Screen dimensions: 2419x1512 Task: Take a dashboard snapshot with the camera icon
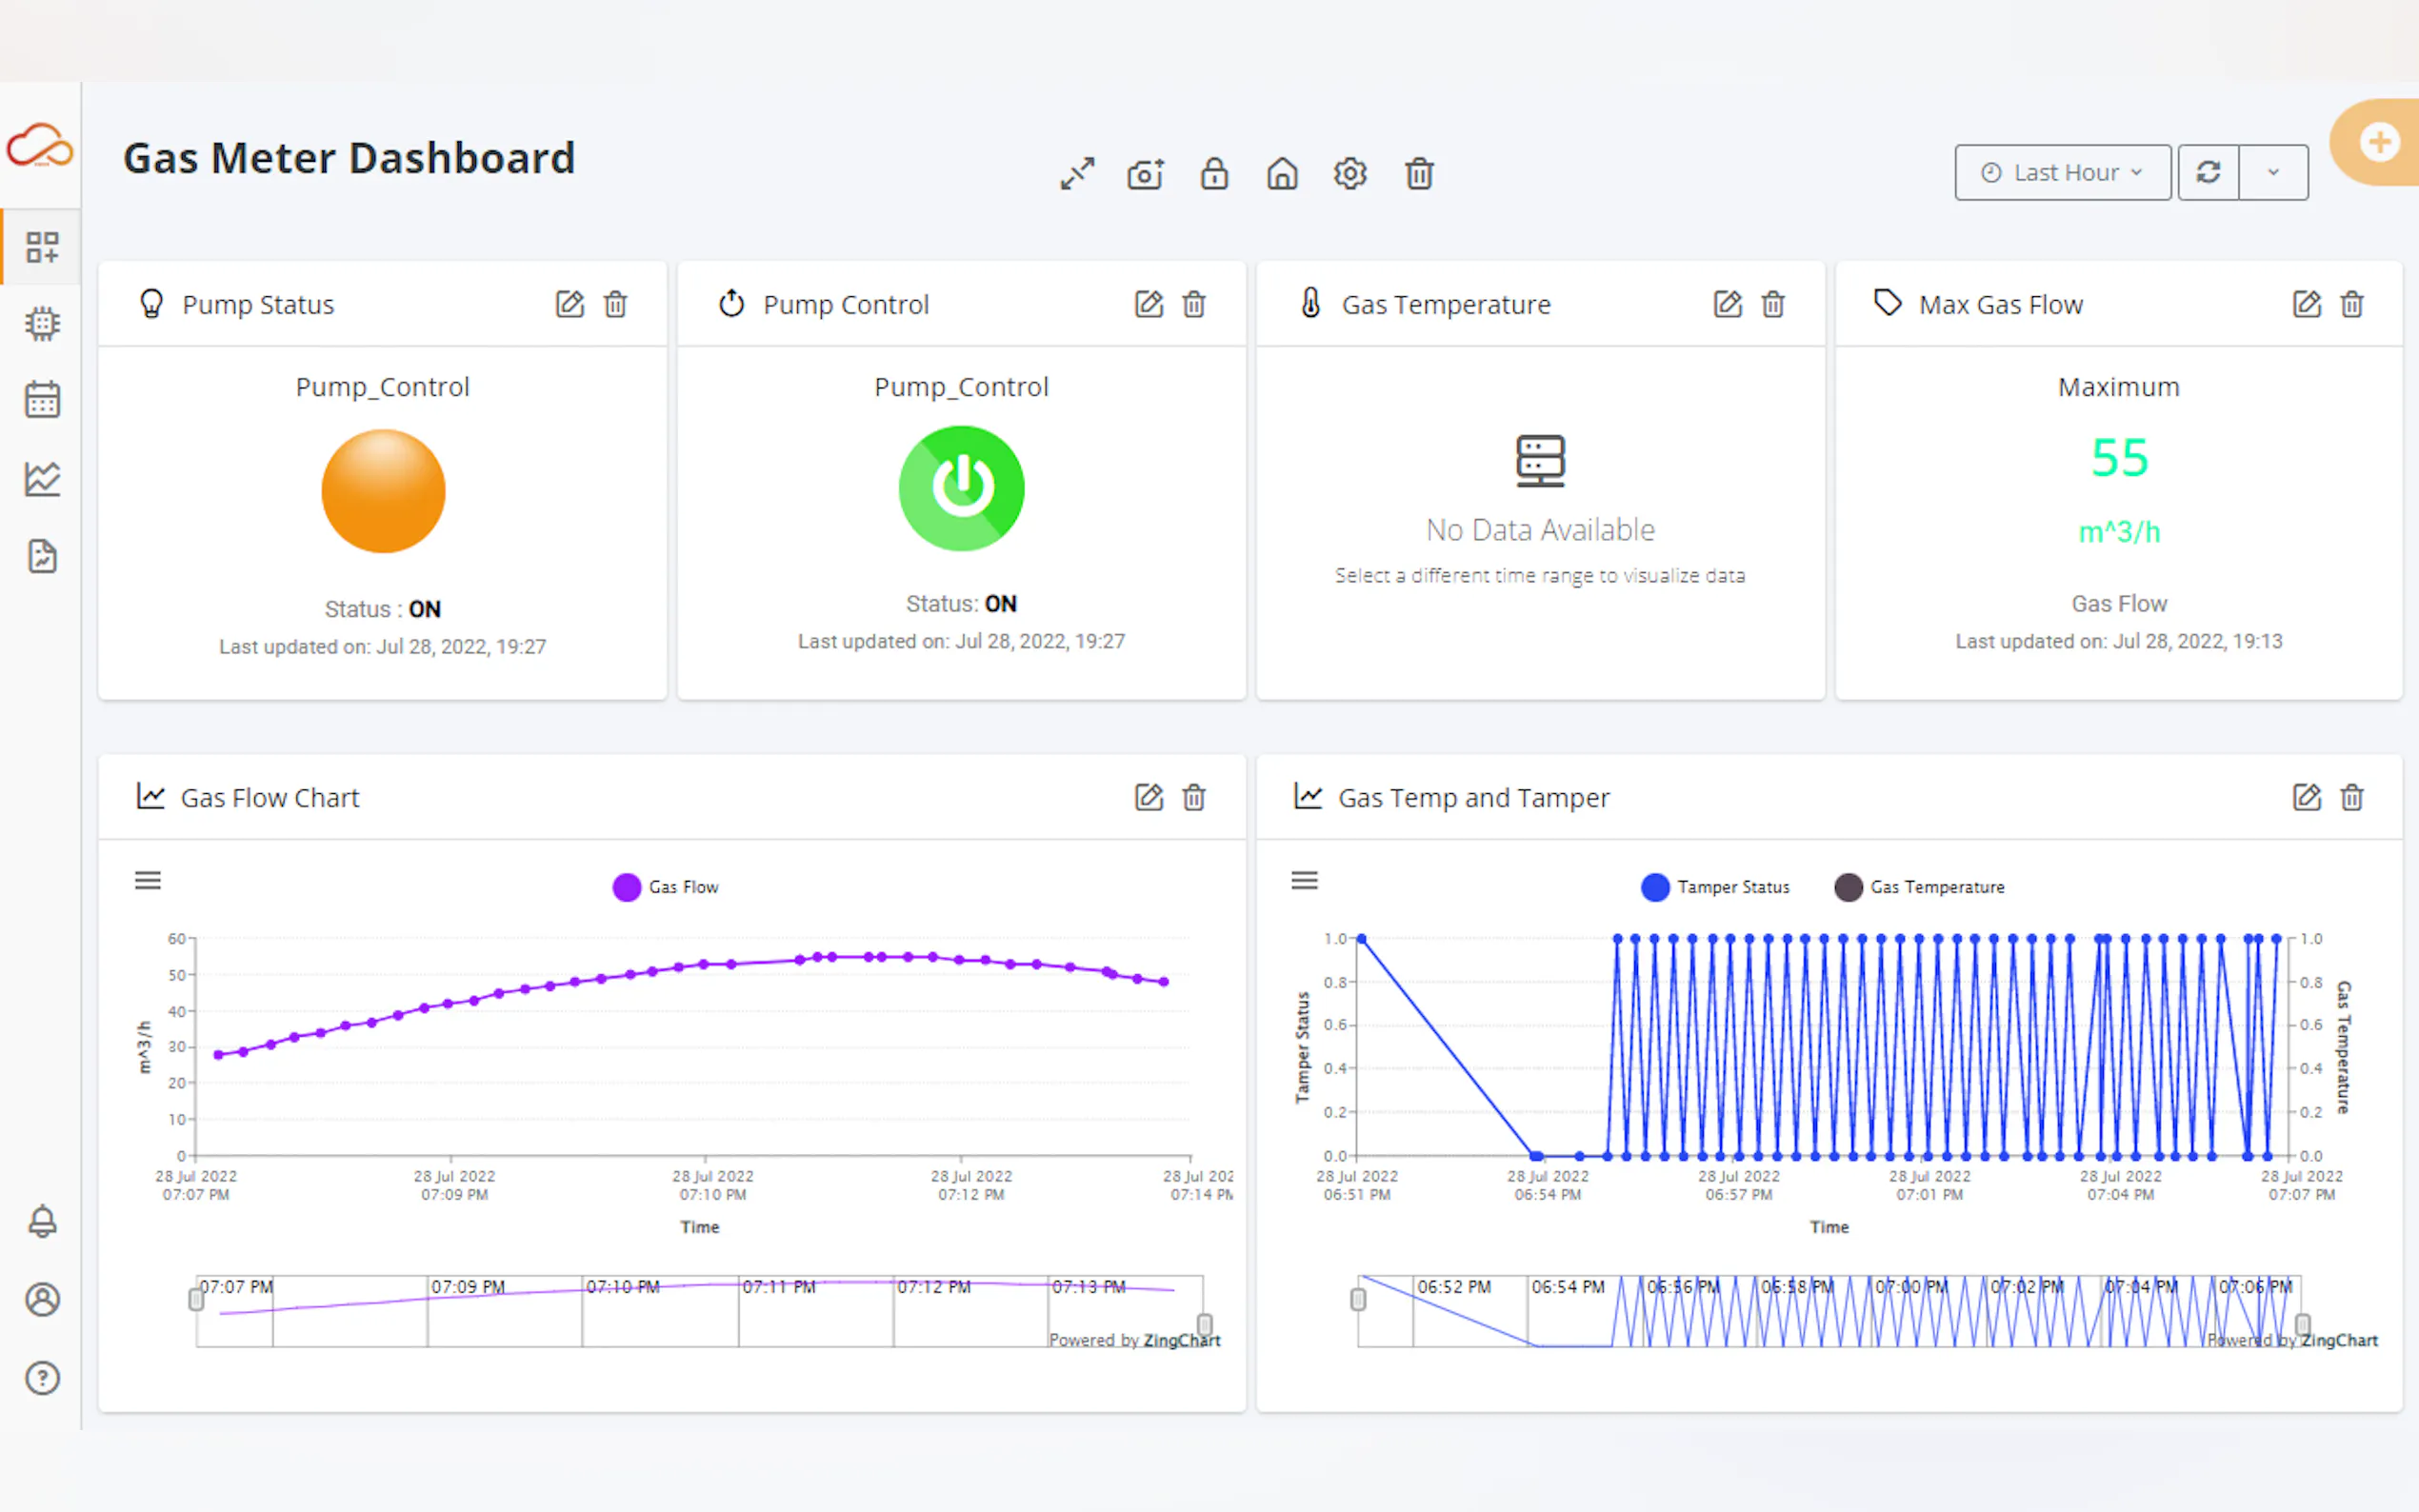click(x=1146, y=174)
